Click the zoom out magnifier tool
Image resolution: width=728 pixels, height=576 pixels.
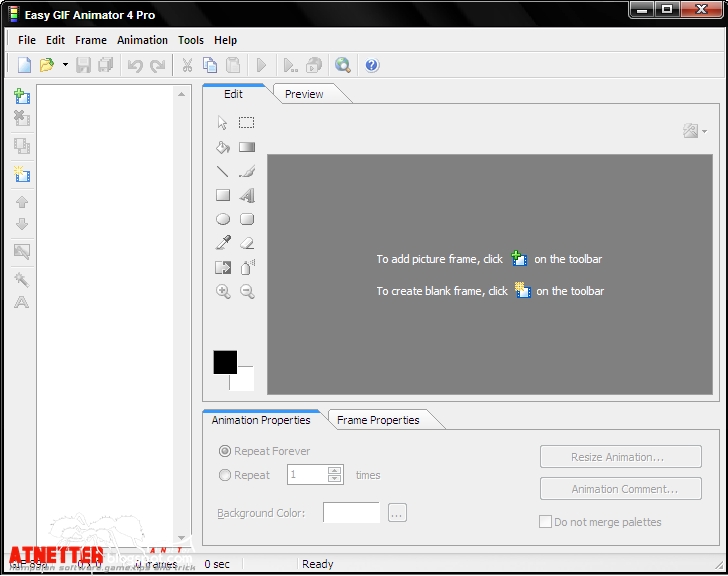pos(247,291)
